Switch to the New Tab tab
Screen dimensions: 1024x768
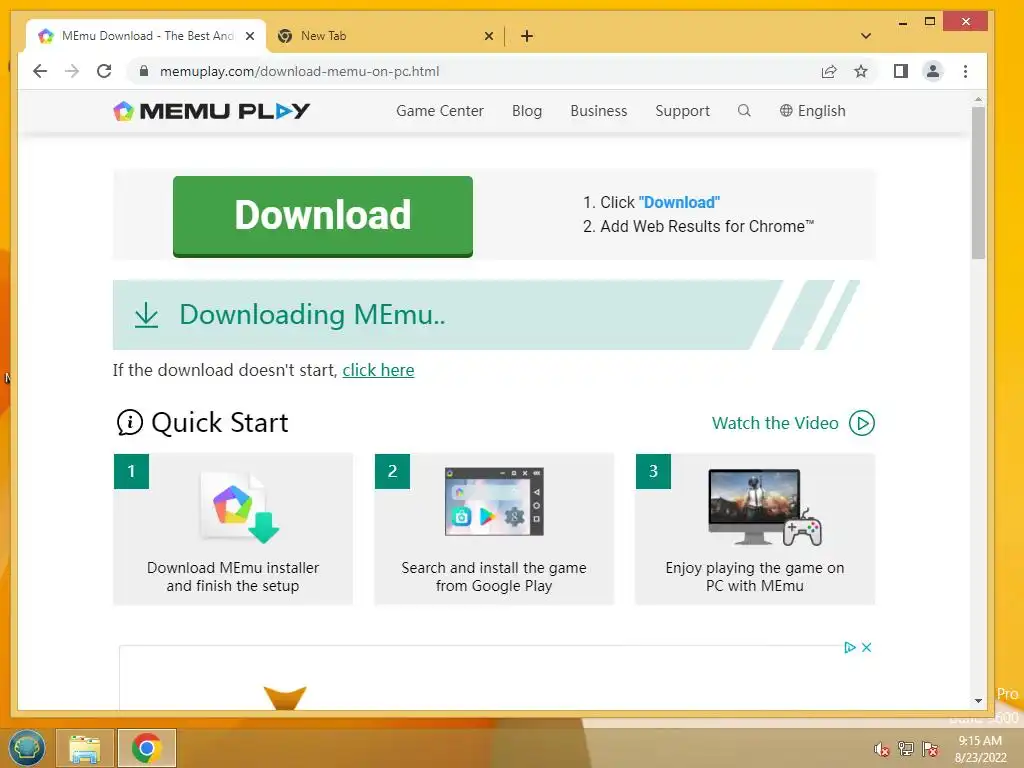385,36
